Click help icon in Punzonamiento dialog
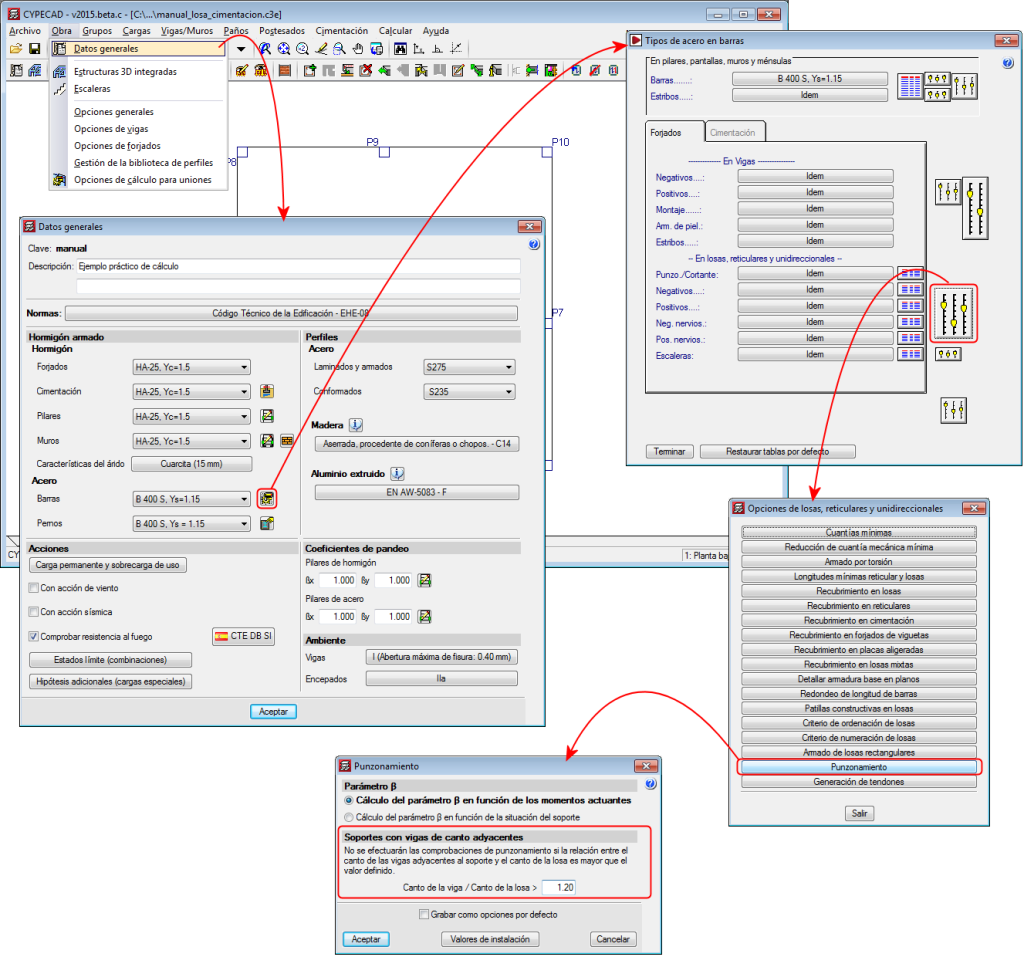 pyautogui.click(x=650, y=784)
